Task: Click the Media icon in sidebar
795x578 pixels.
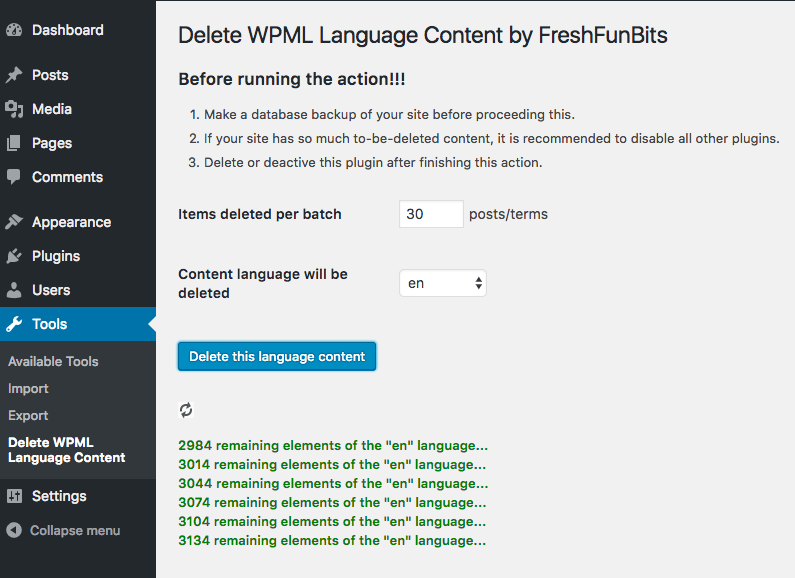Action: click(14, 109)
